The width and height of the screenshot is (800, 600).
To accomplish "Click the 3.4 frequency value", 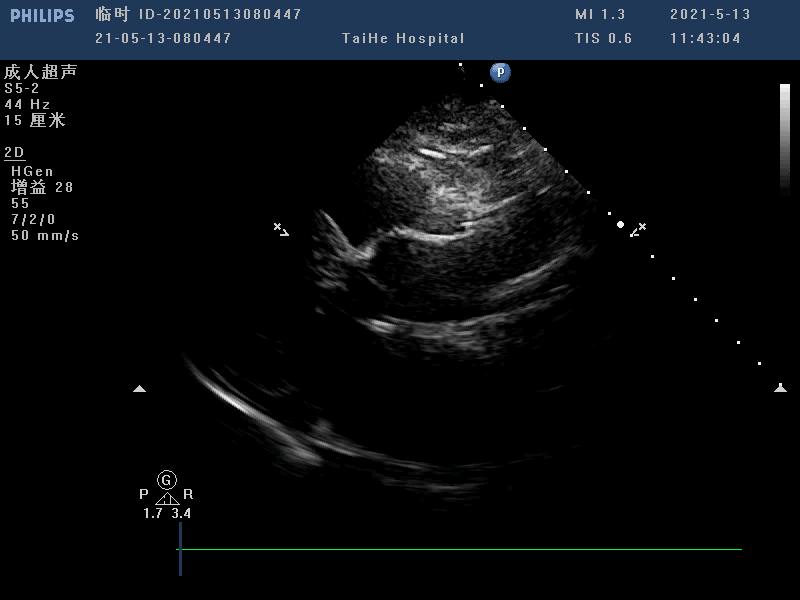I will (181, 513).
